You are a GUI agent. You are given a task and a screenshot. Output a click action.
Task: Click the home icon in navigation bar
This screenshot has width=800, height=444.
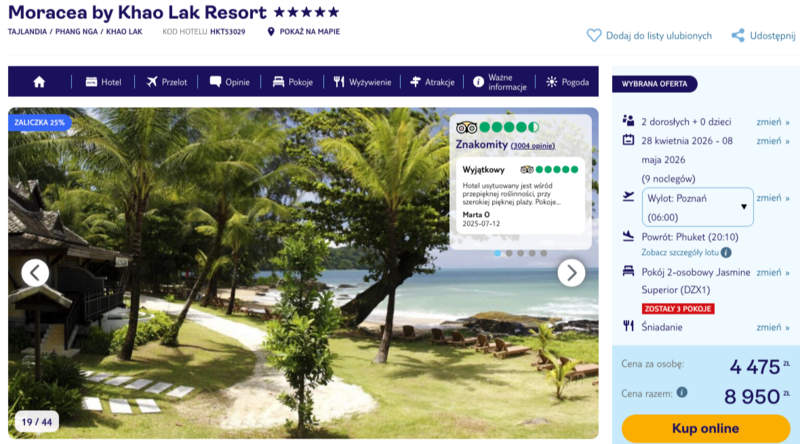click(x=39, y=82)
